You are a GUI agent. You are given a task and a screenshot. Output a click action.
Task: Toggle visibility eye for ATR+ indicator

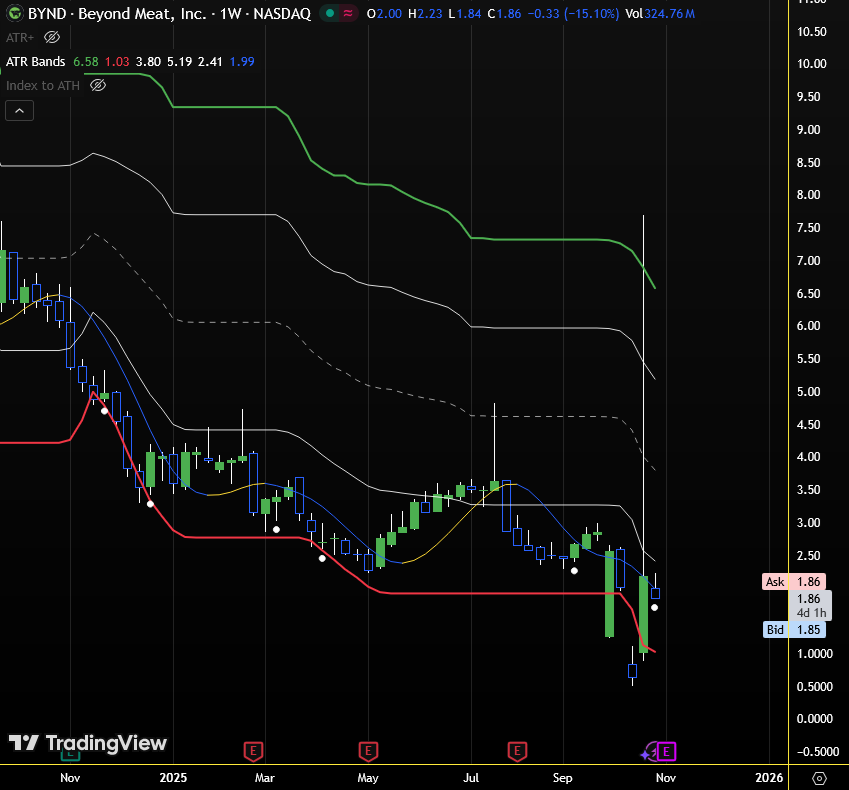click(x=52, y=37)
